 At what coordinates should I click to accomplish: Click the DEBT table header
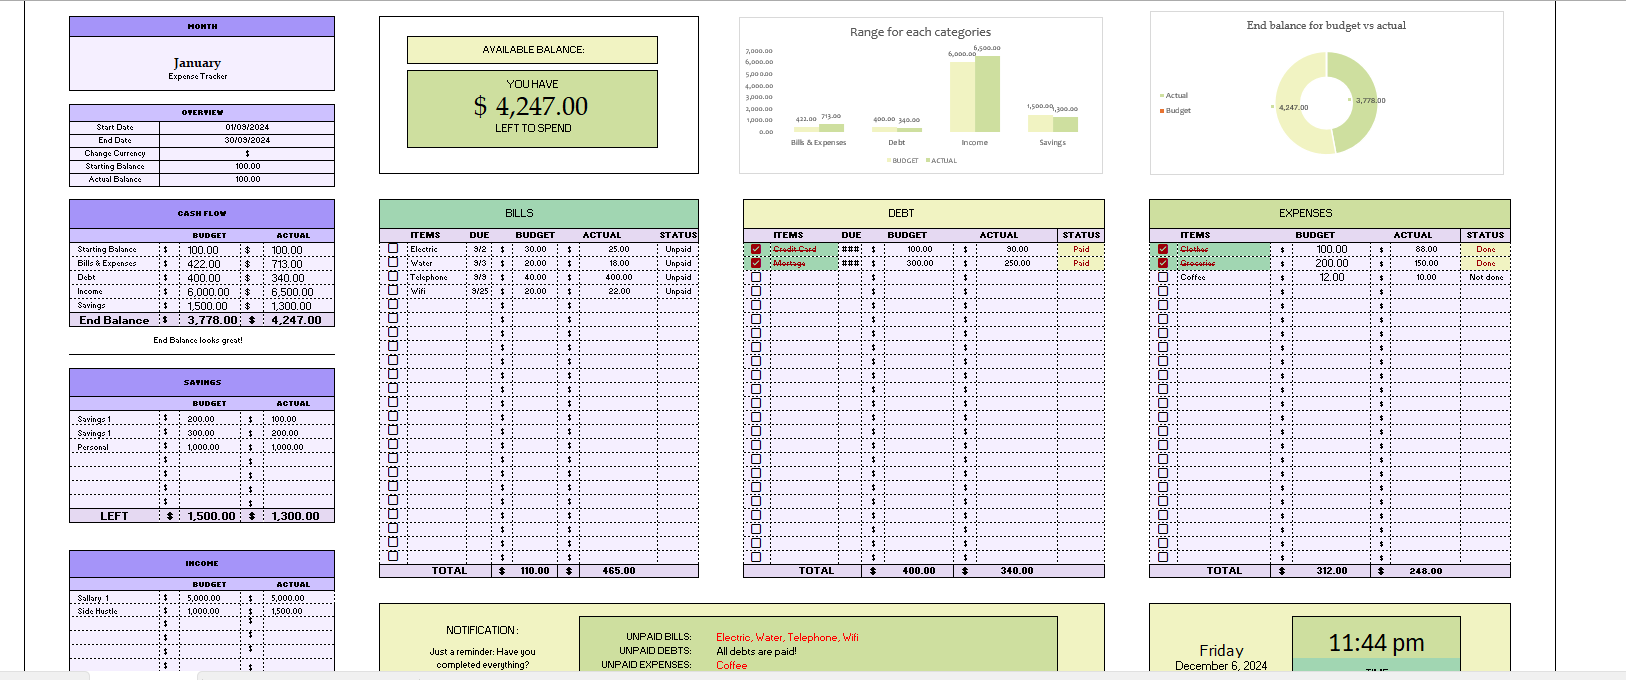click(924, 213)
